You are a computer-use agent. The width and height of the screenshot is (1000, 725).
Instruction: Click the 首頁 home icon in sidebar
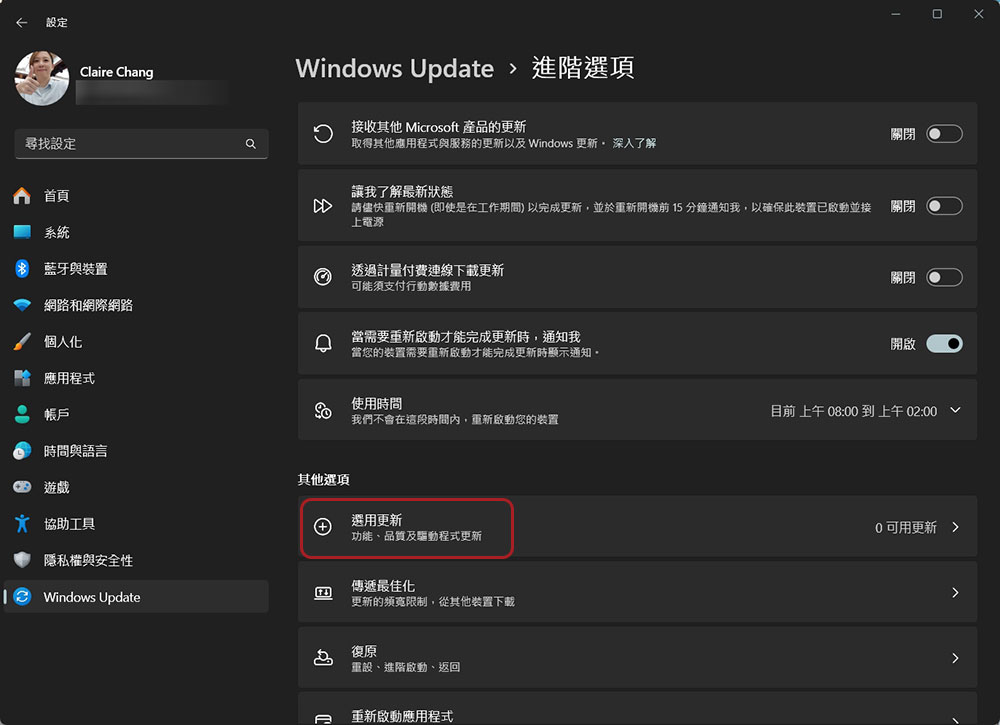(22, 196)
